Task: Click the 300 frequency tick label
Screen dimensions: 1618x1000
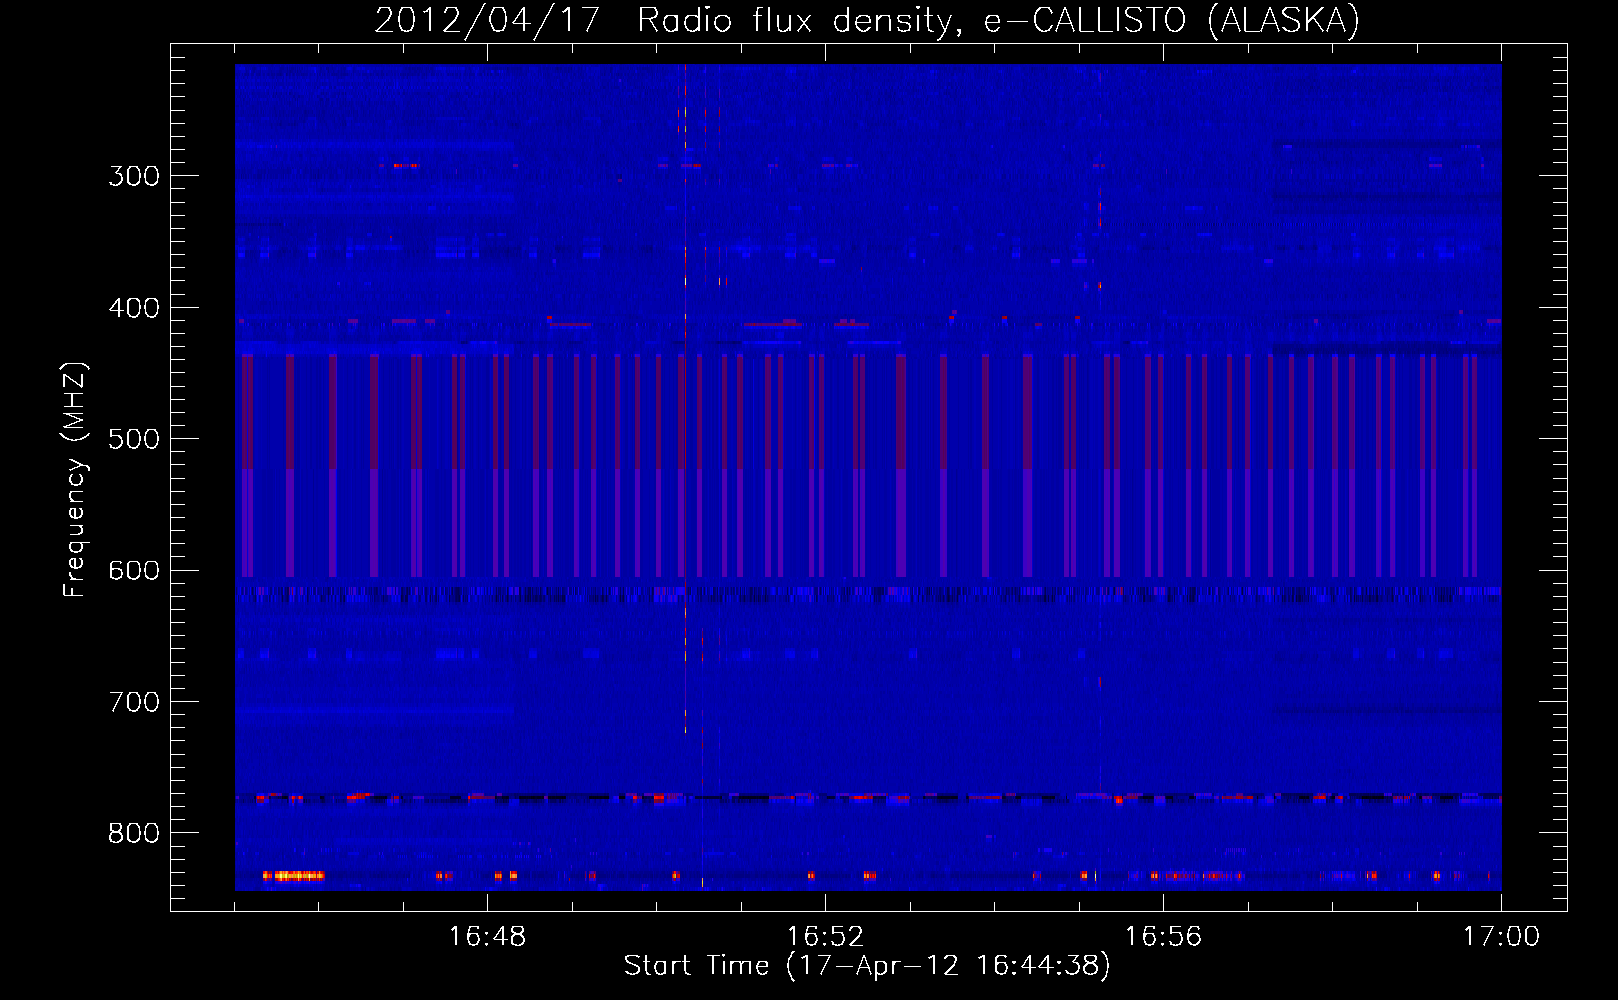Action: tap(134, 176)
